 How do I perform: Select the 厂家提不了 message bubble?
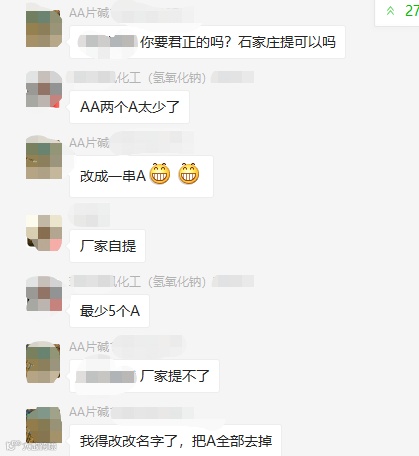point(144,376)
